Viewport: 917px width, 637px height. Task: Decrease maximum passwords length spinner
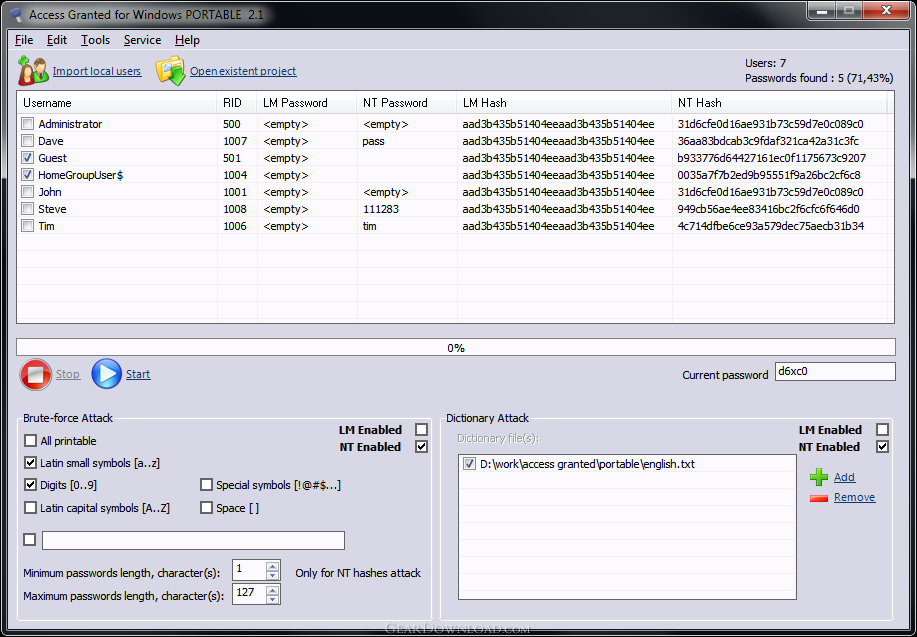272,599
